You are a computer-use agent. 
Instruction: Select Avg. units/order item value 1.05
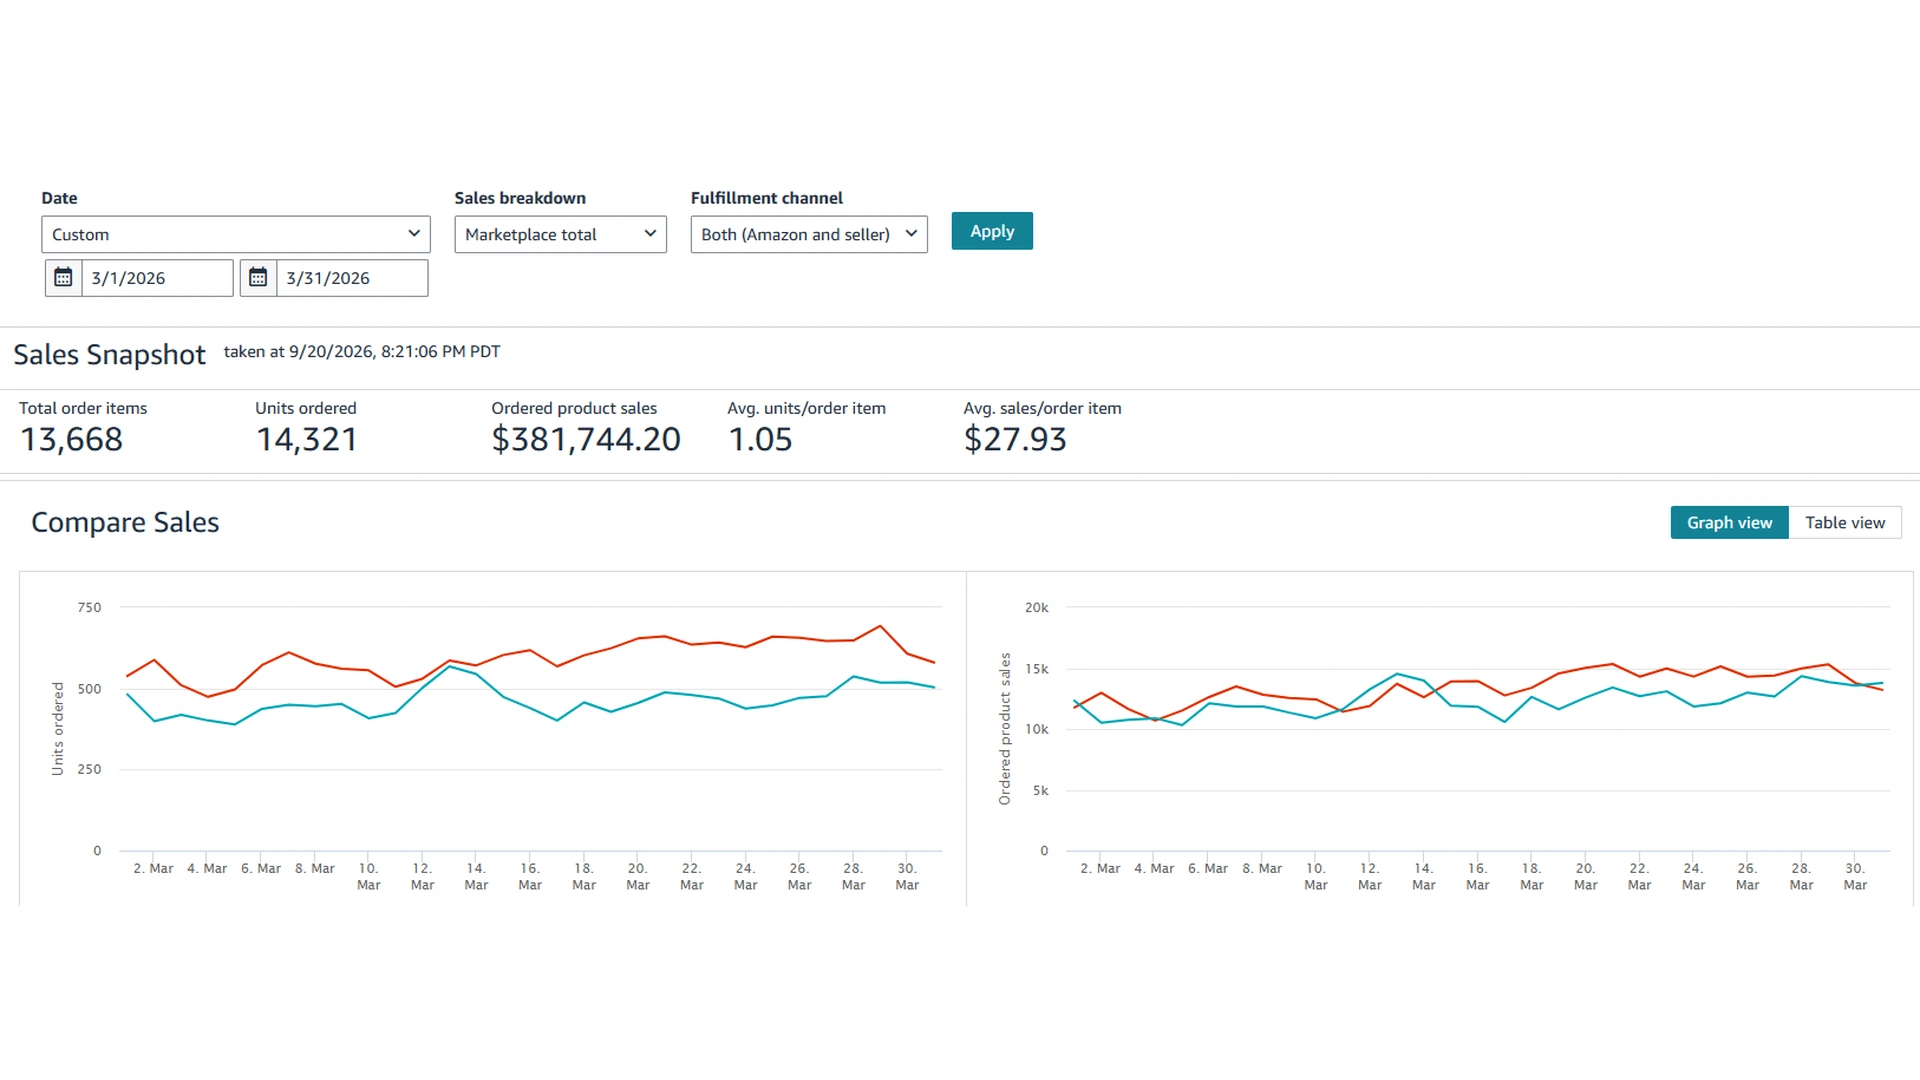click(760, 439)
